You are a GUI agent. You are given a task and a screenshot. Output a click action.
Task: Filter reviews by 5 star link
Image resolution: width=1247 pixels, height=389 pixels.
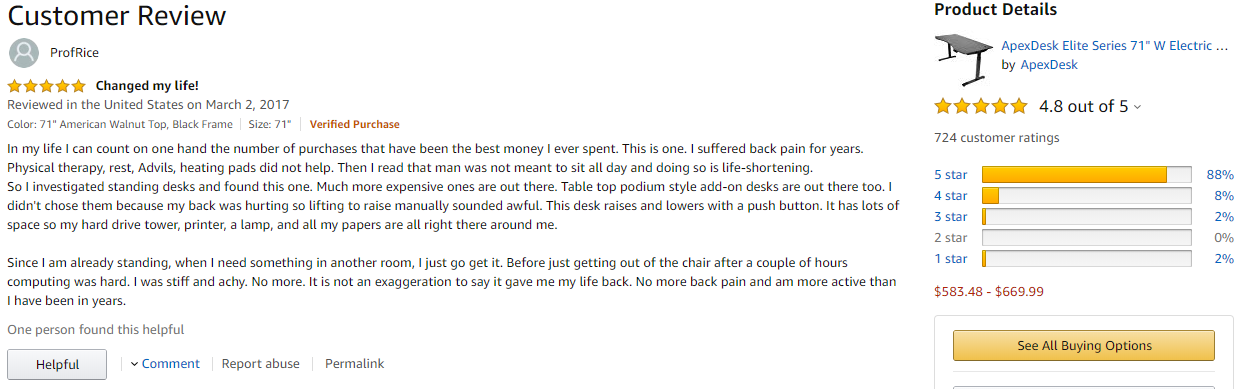click(950, 175)
